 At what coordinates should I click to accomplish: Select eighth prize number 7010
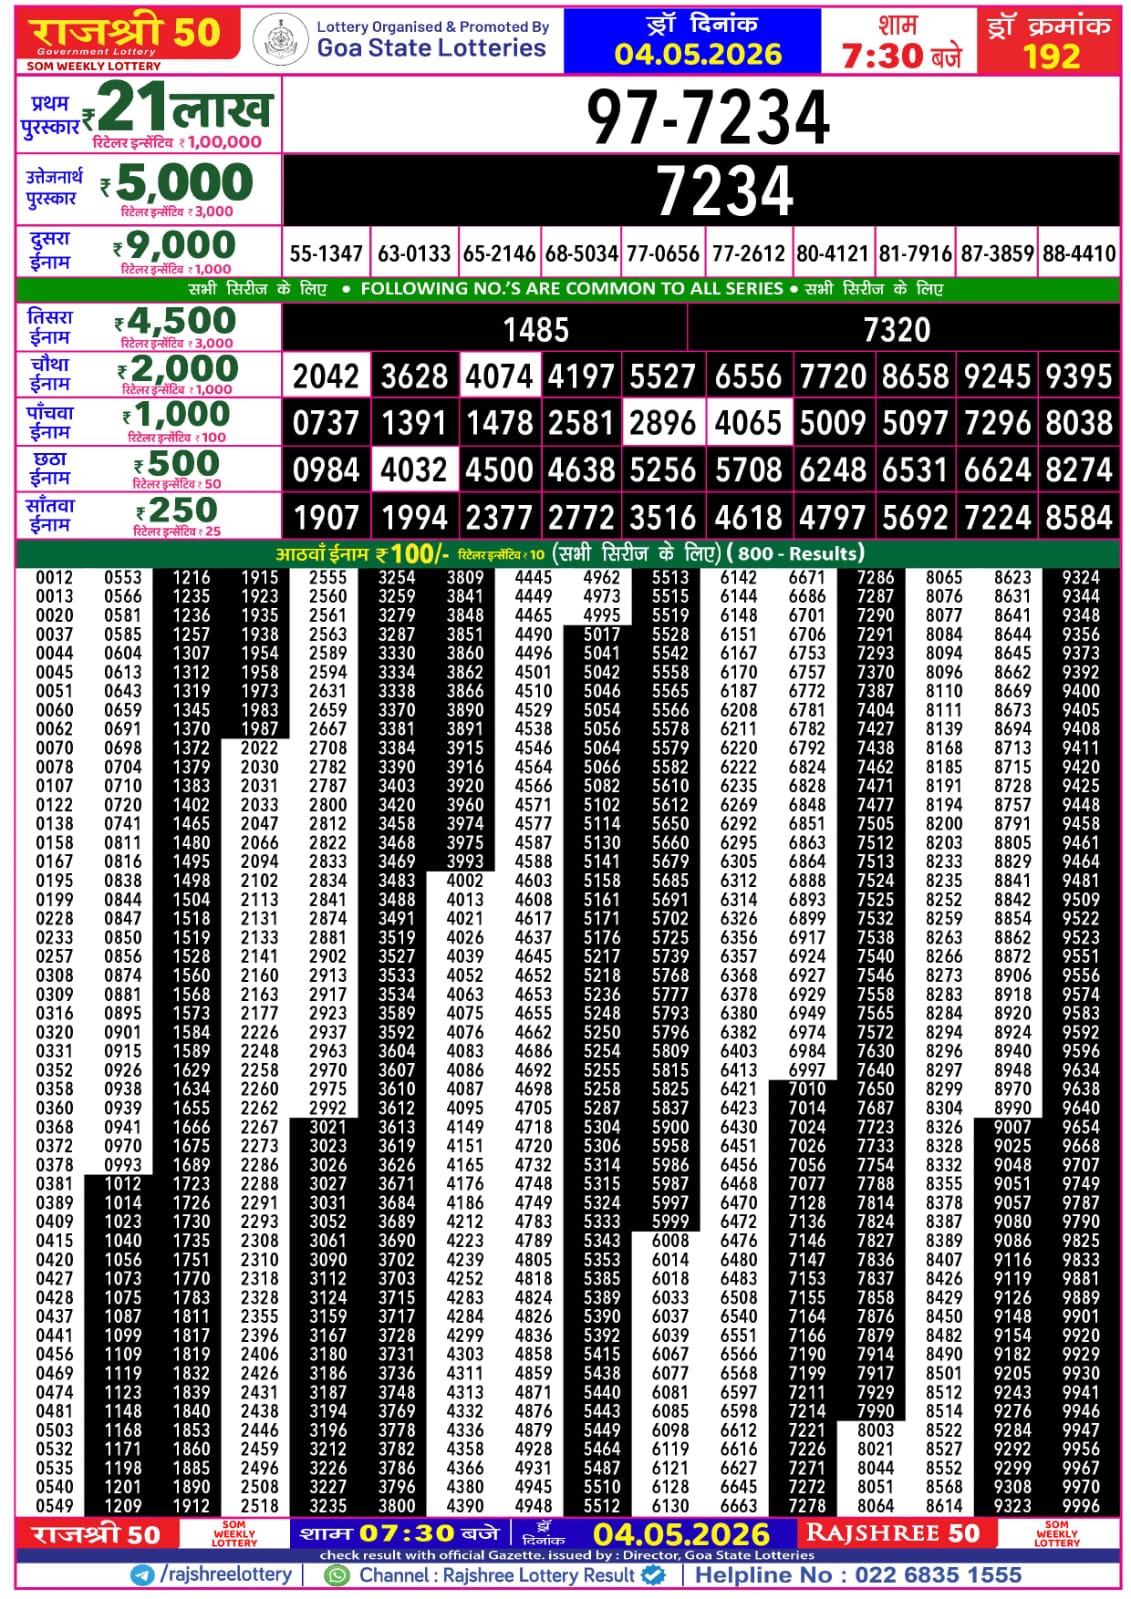807,1089
